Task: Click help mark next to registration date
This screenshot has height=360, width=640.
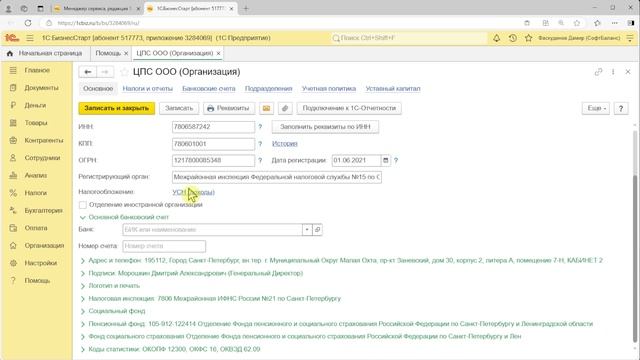Action: click(x=396, y=160)
